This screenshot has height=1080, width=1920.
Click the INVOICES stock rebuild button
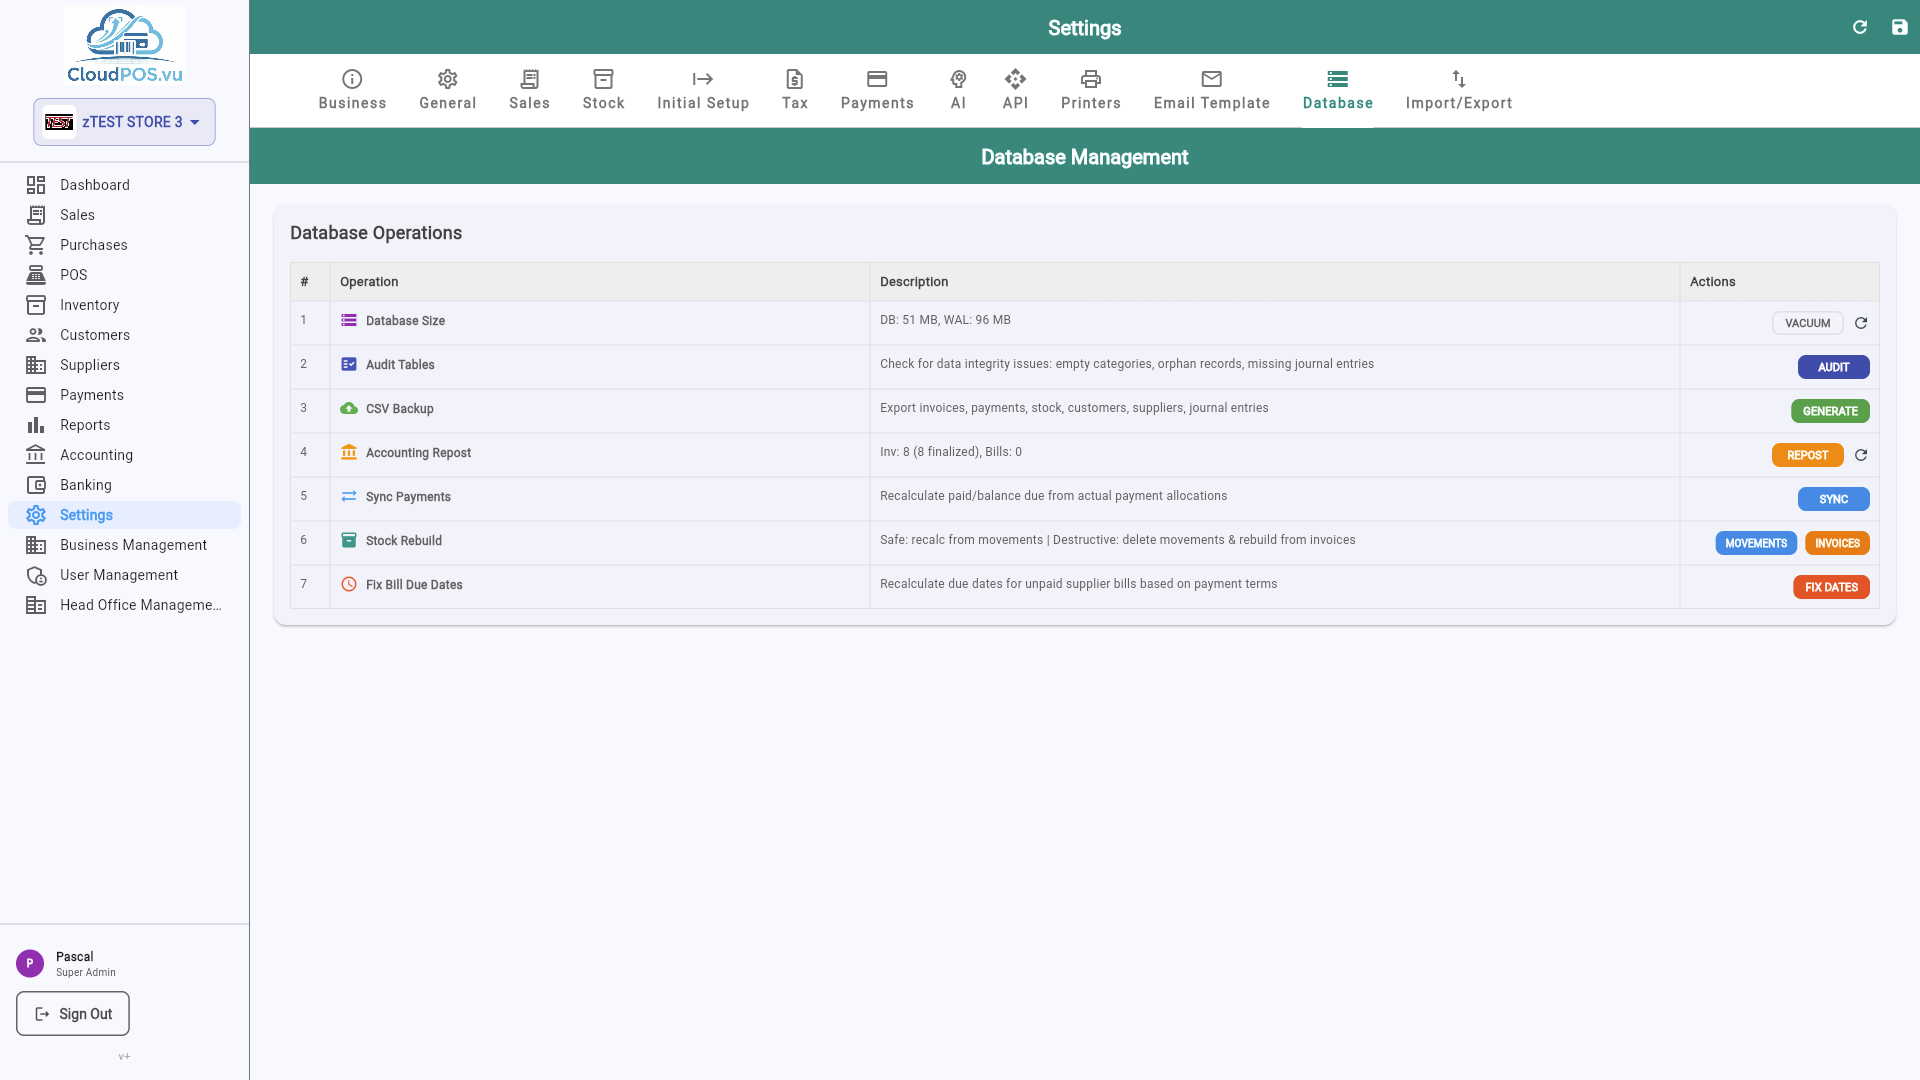1837,543
